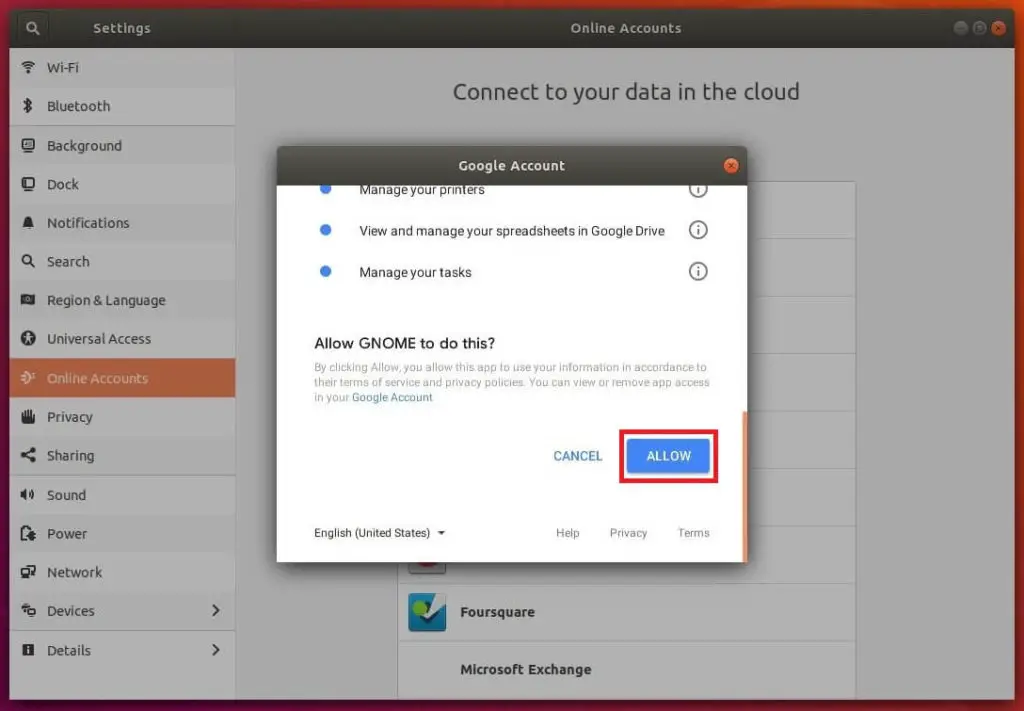
Task: Open Region & Language settings
Action: tap(122, 300)
